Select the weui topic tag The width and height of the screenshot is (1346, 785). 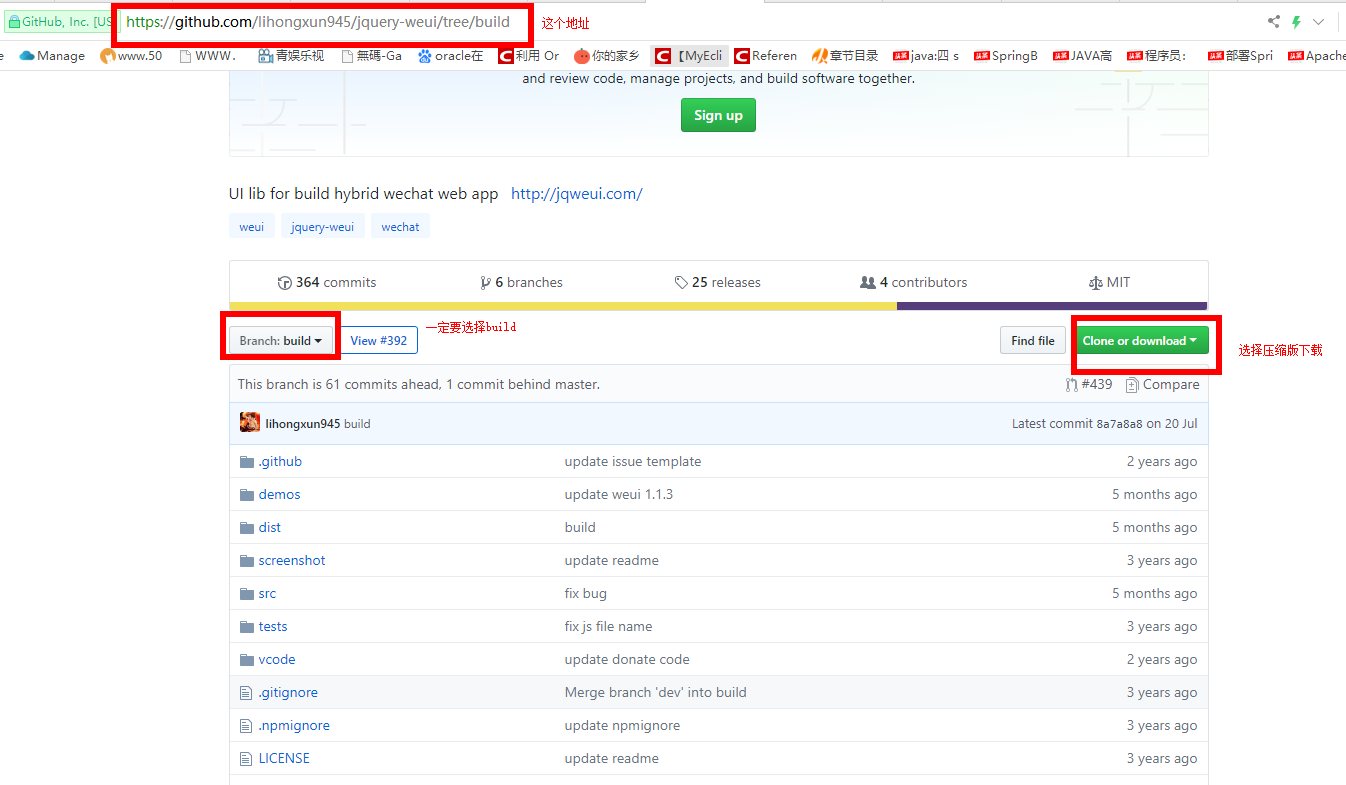tap(252, 227)
